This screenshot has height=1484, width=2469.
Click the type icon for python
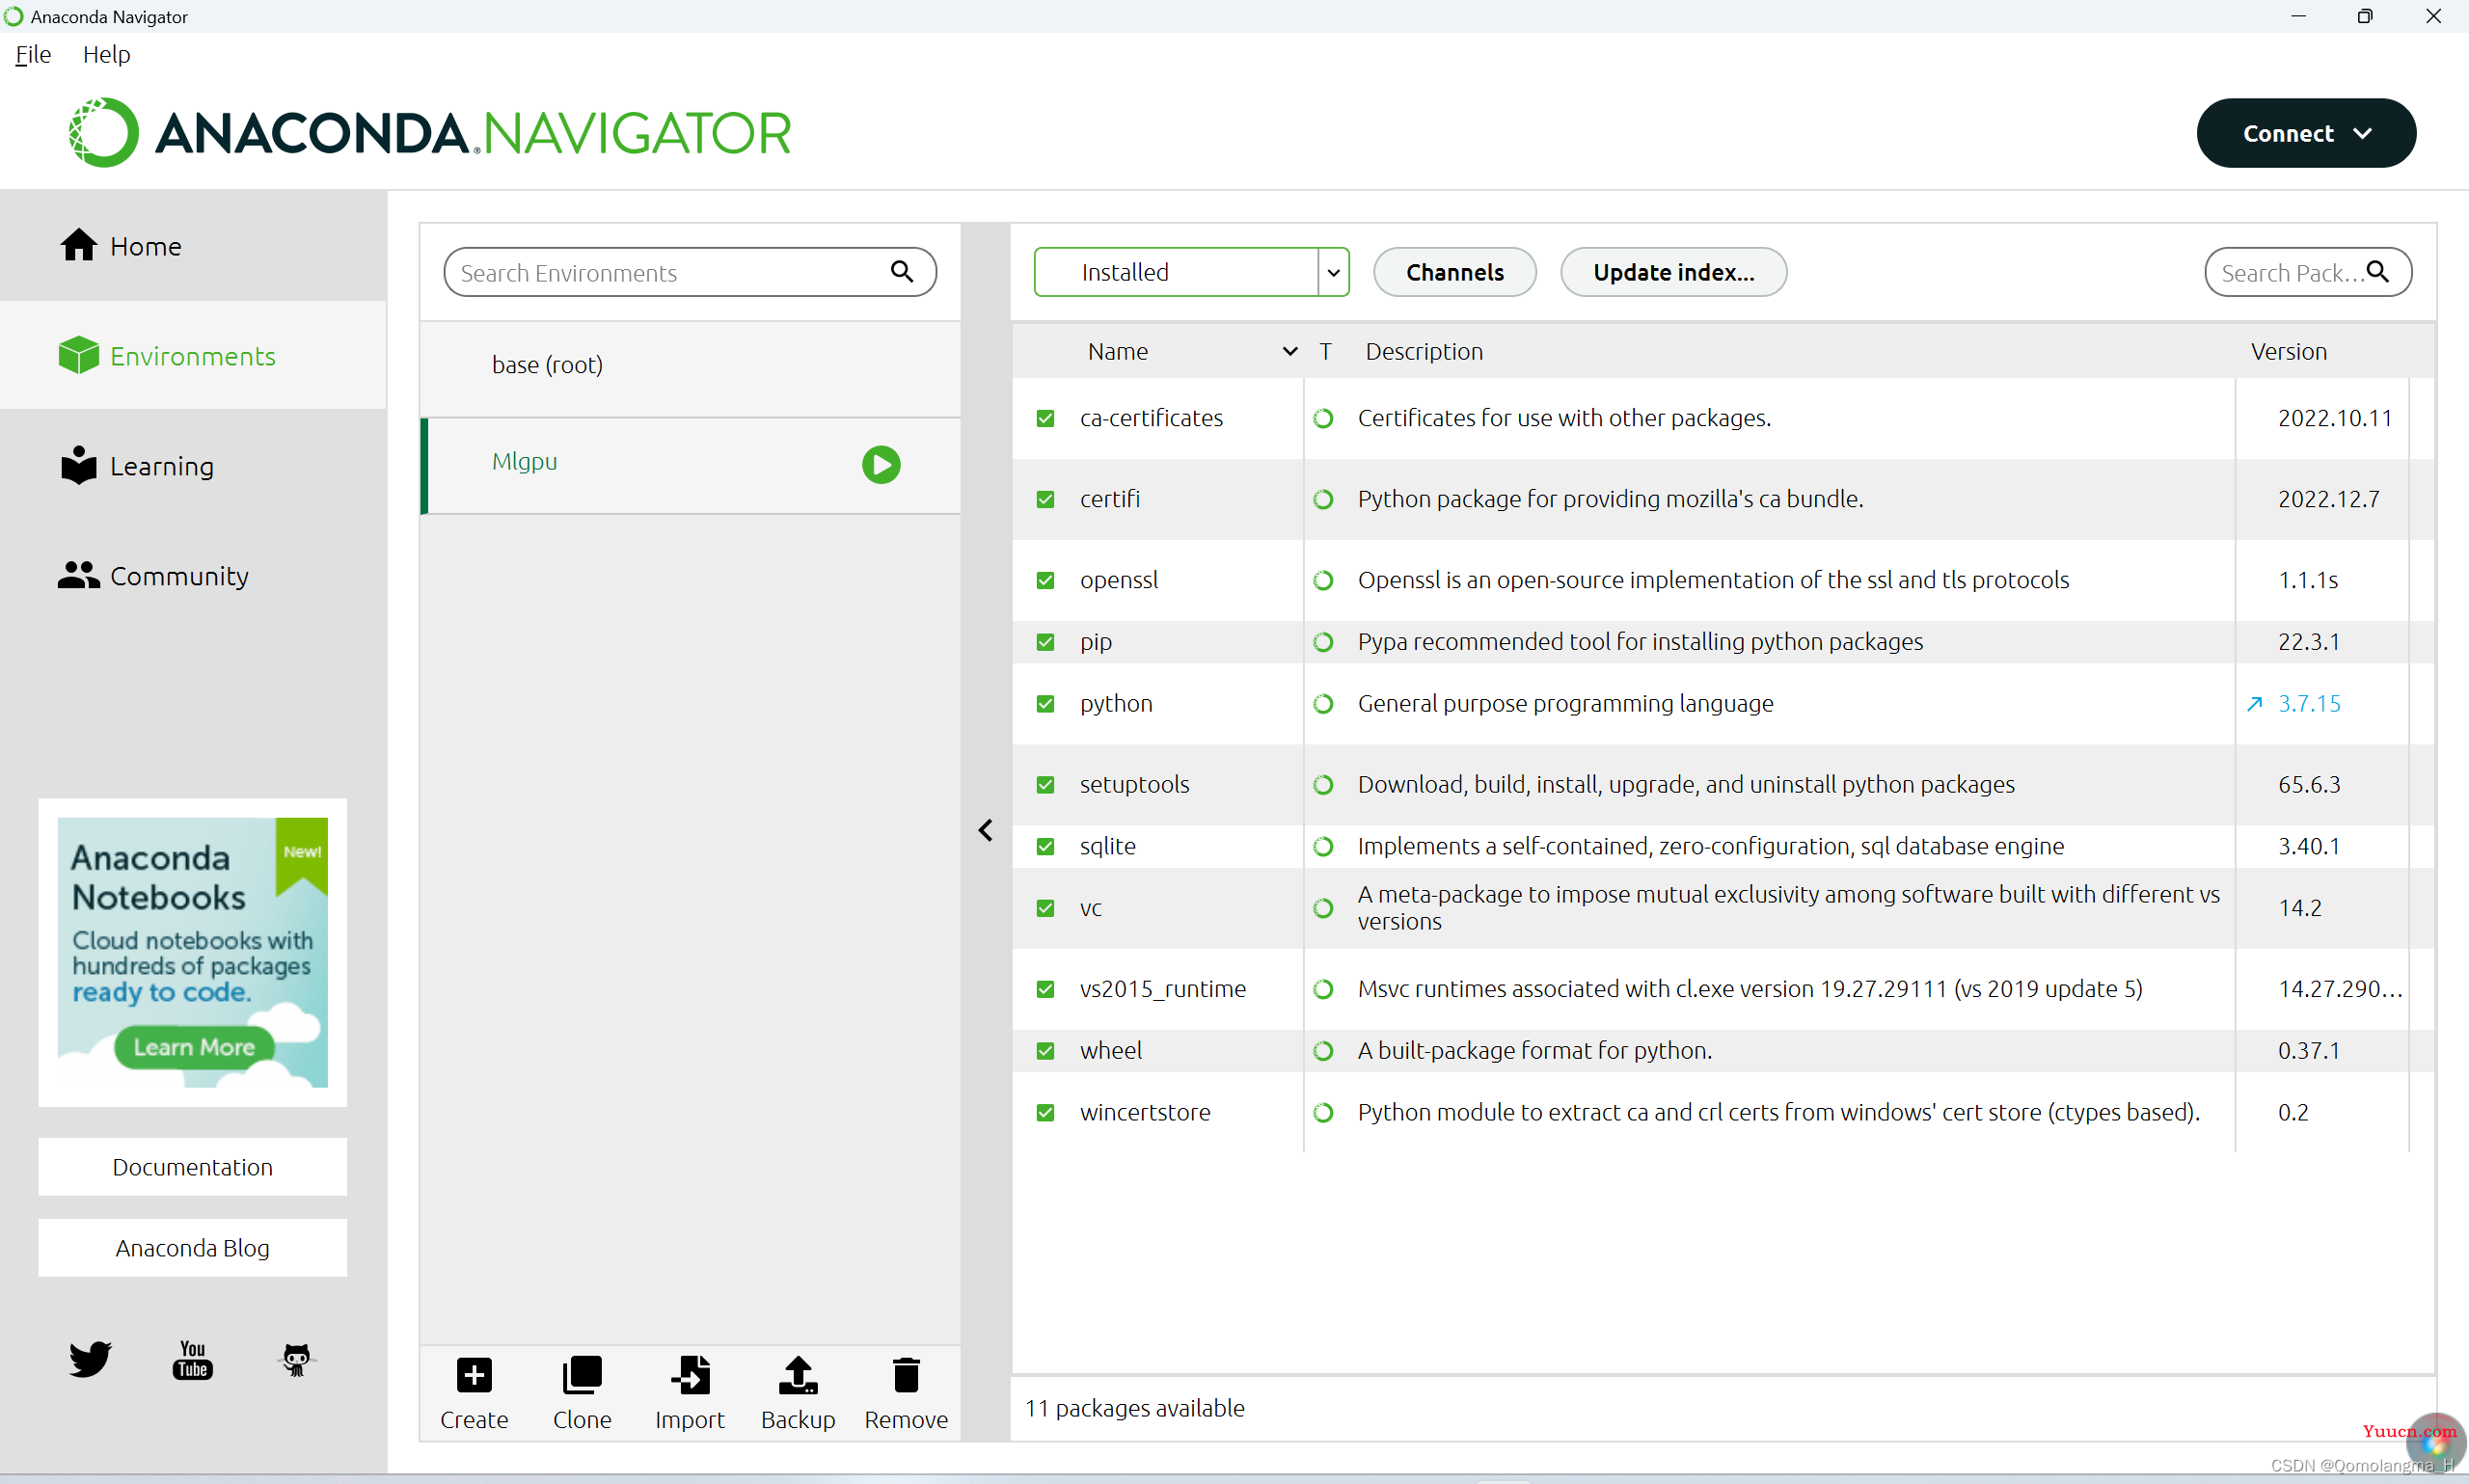pos(1323,704)
